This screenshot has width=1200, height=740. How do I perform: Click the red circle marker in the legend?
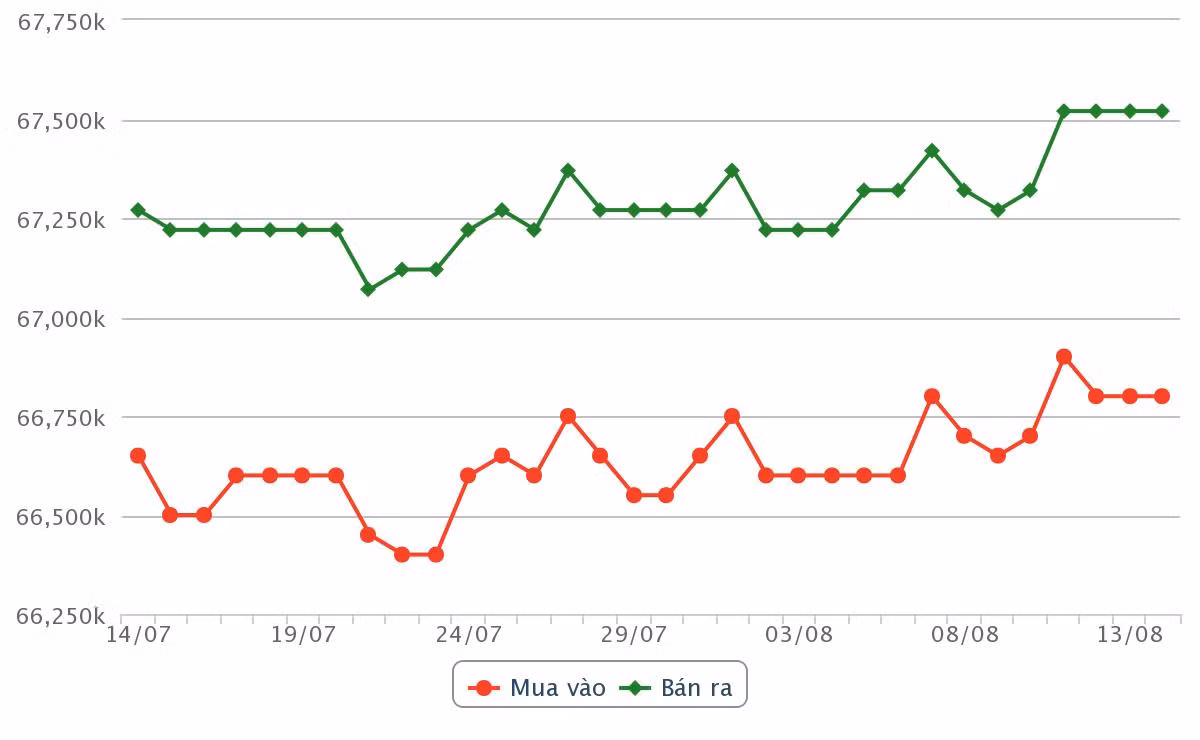(x=486, y=688)
